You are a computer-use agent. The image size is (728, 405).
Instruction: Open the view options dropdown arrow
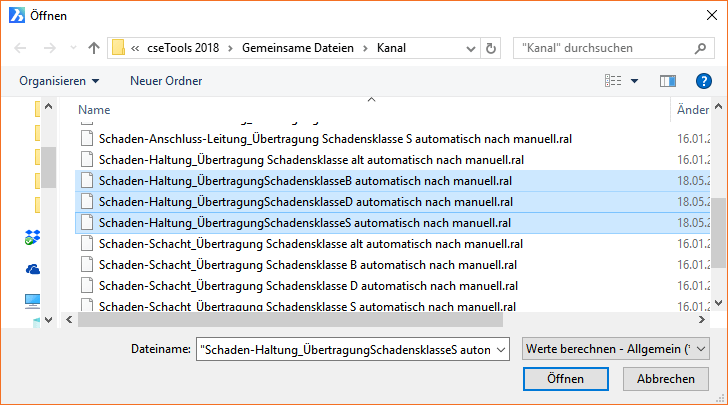coord(634,80)
